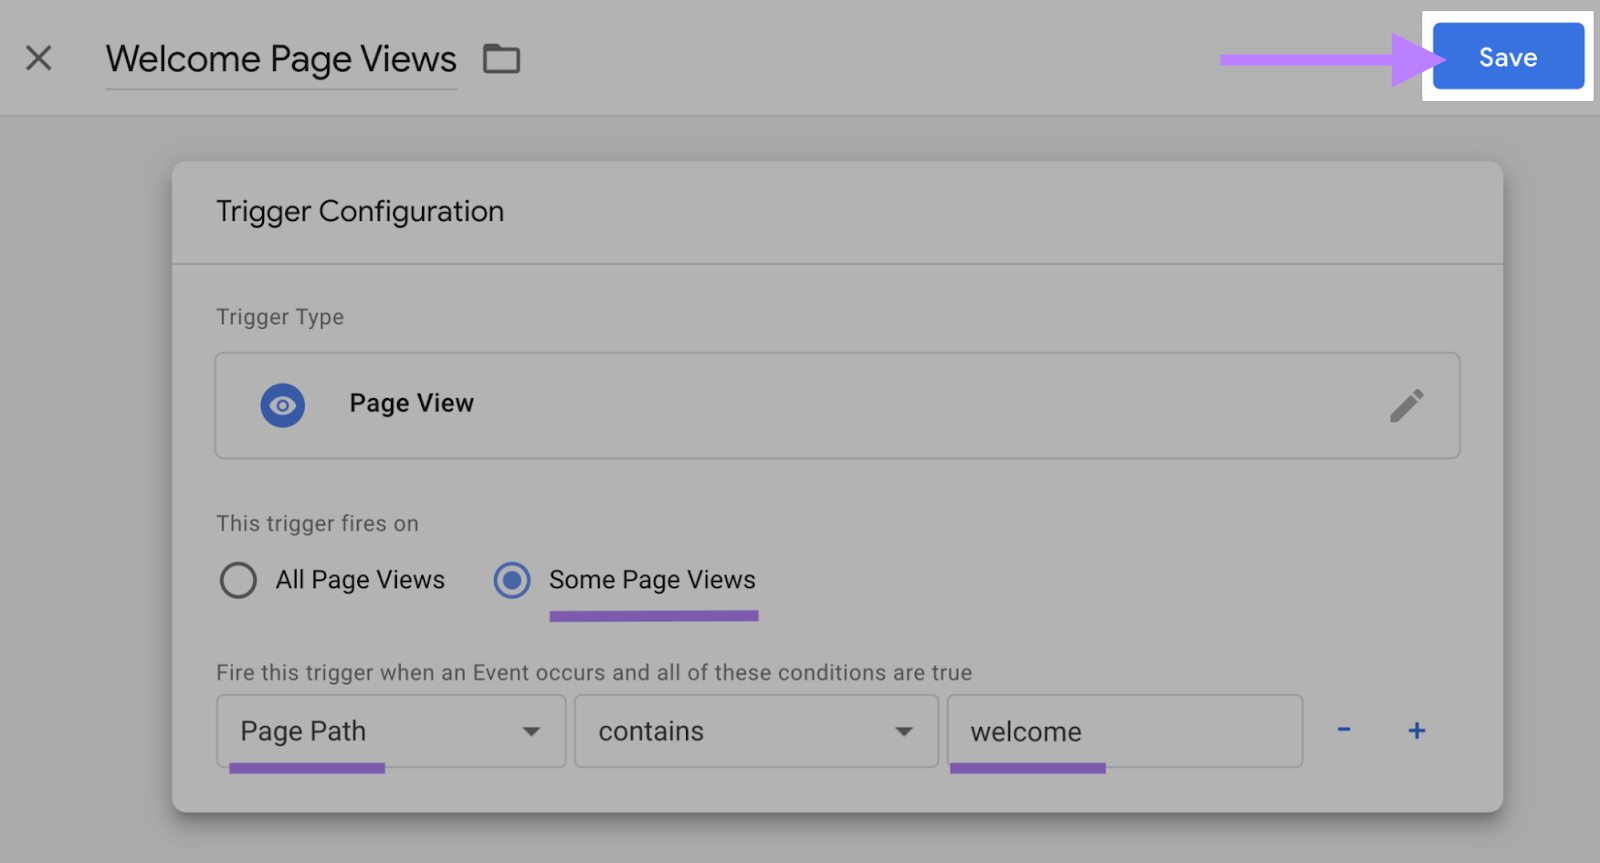The height and width of the screenshot is (863, 1600).
Task: Click the blue eye Page View icon
Action: 283,406
